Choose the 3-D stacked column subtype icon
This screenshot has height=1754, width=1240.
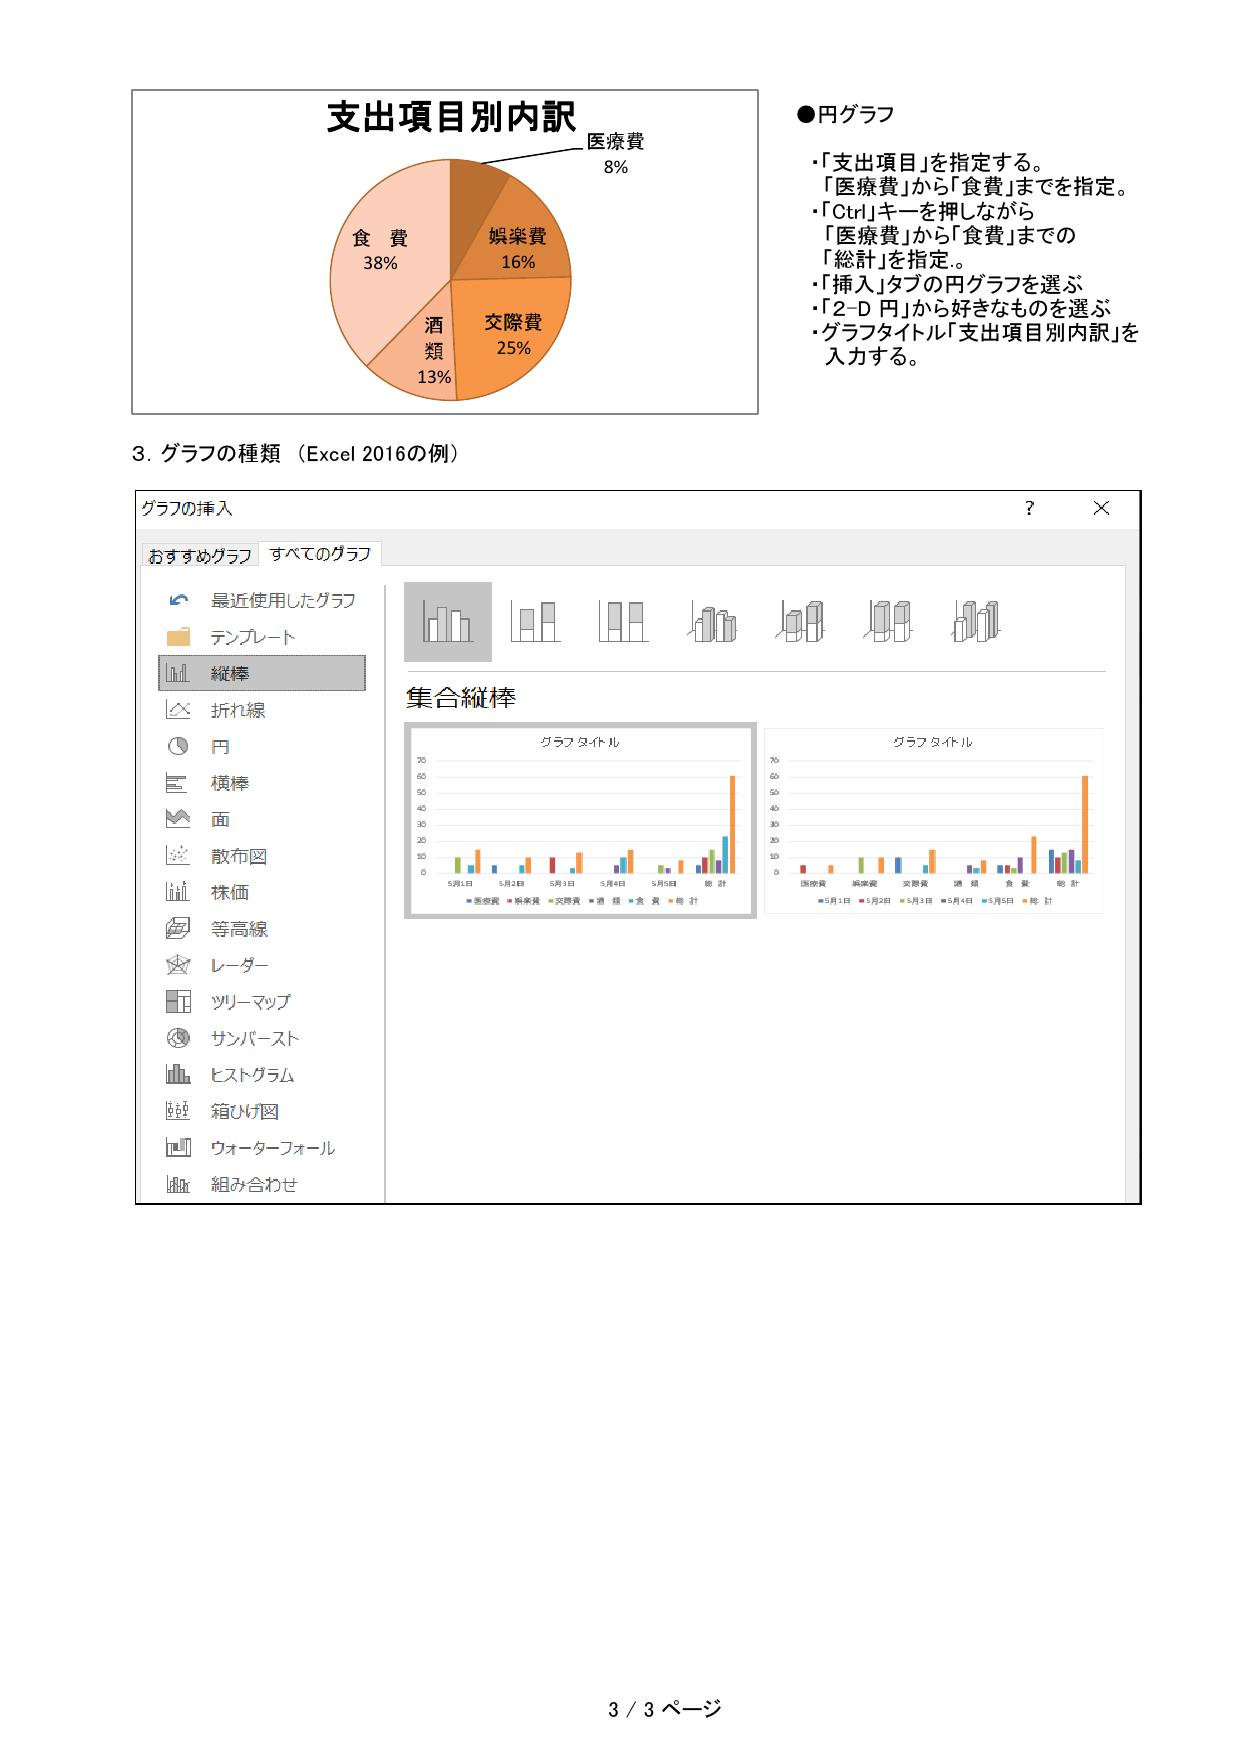pyautogui.click(x=800, y=622)
